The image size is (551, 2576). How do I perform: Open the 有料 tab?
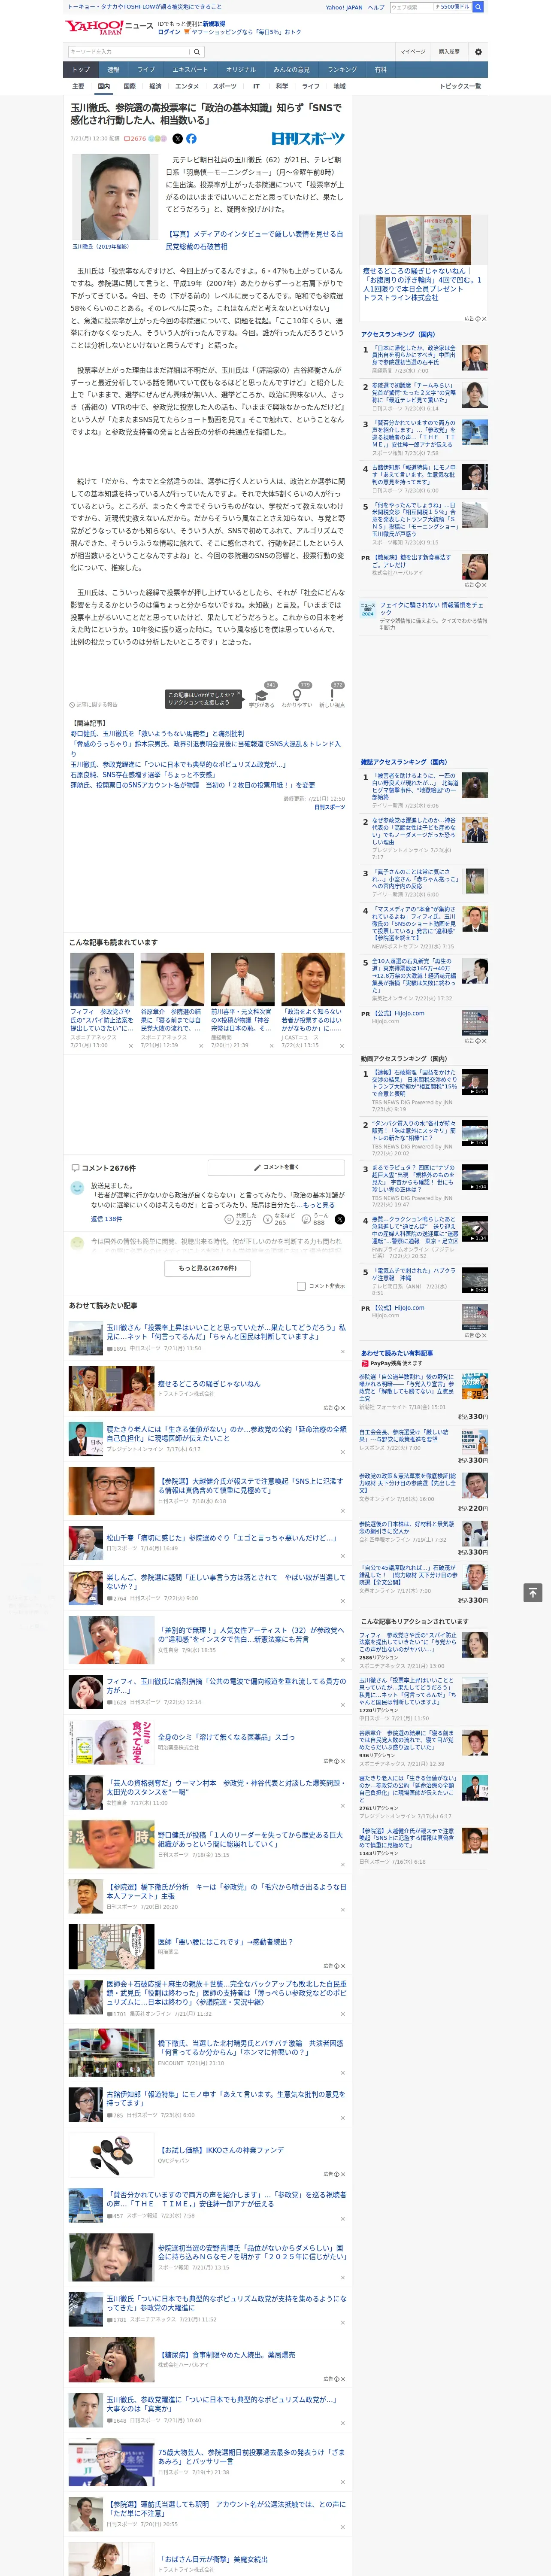click(x=380, y=69)
